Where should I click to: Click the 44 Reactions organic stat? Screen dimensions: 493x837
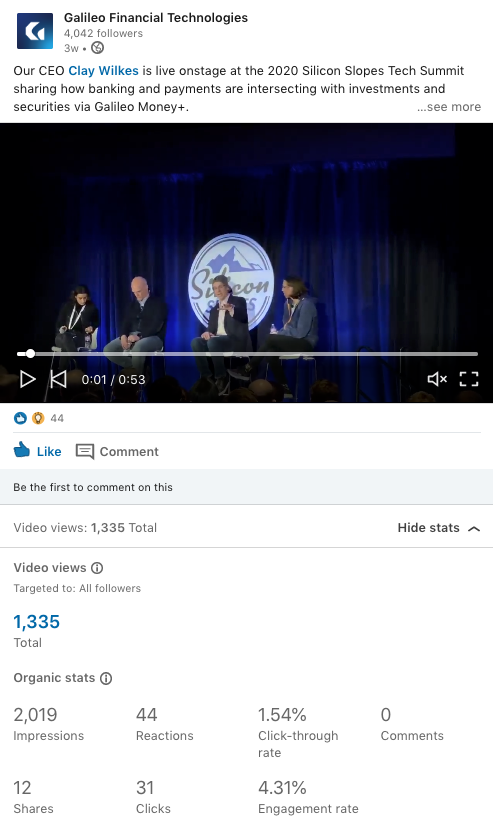[x=164, y=724]
